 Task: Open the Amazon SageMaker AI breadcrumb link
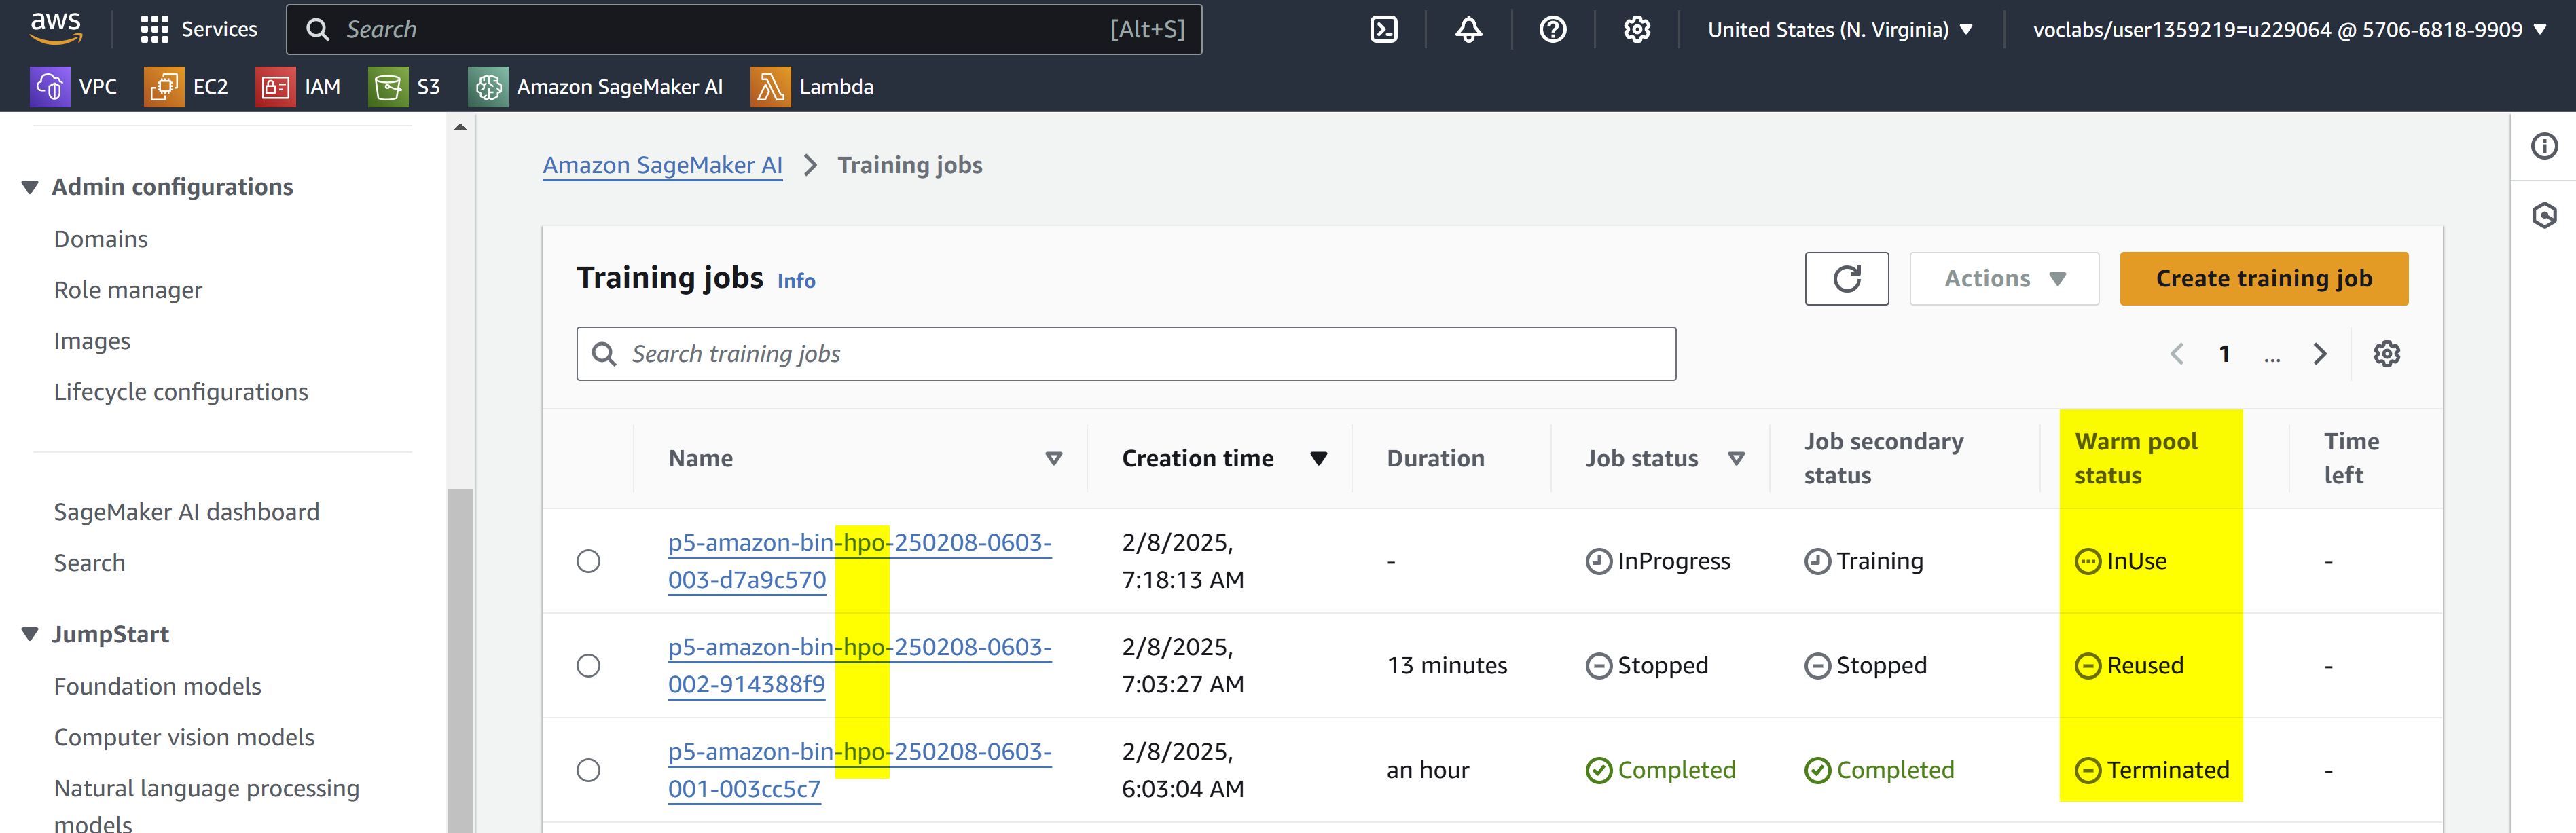(x=662, y=165)
